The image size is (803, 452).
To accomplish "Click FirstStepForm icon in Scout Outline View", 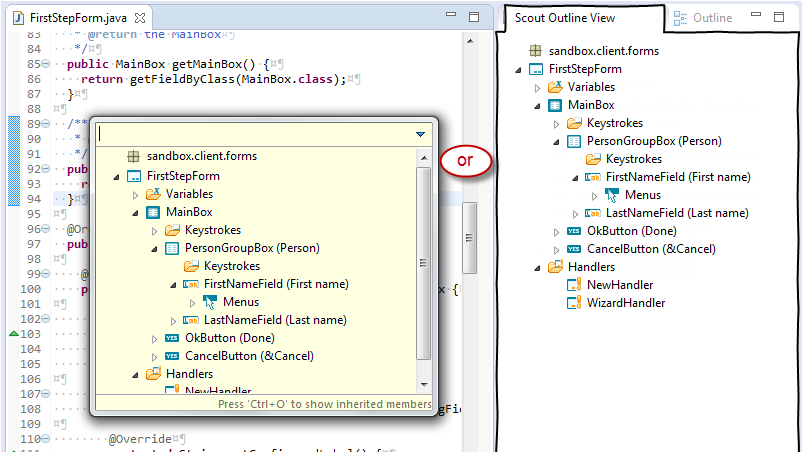I will [536, 69].
